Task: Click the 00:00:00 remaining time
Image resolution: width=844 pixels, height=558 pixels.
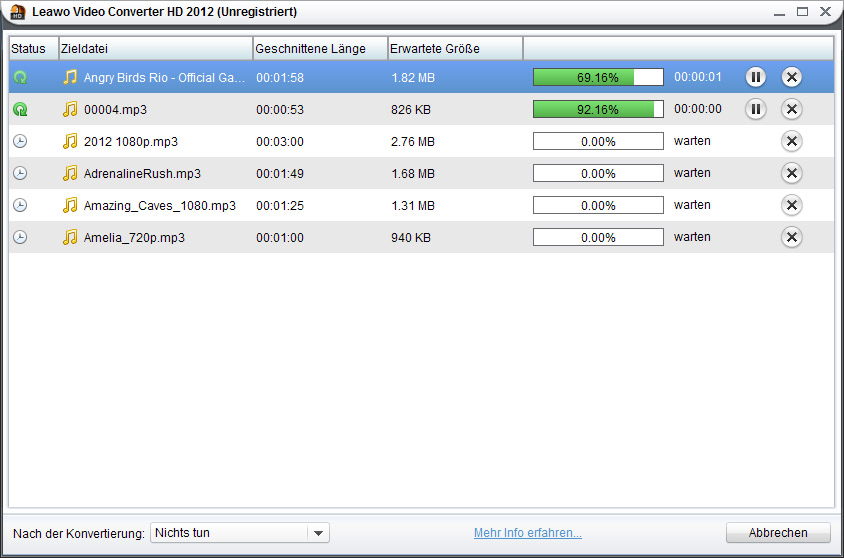Action: pos(698,109)
